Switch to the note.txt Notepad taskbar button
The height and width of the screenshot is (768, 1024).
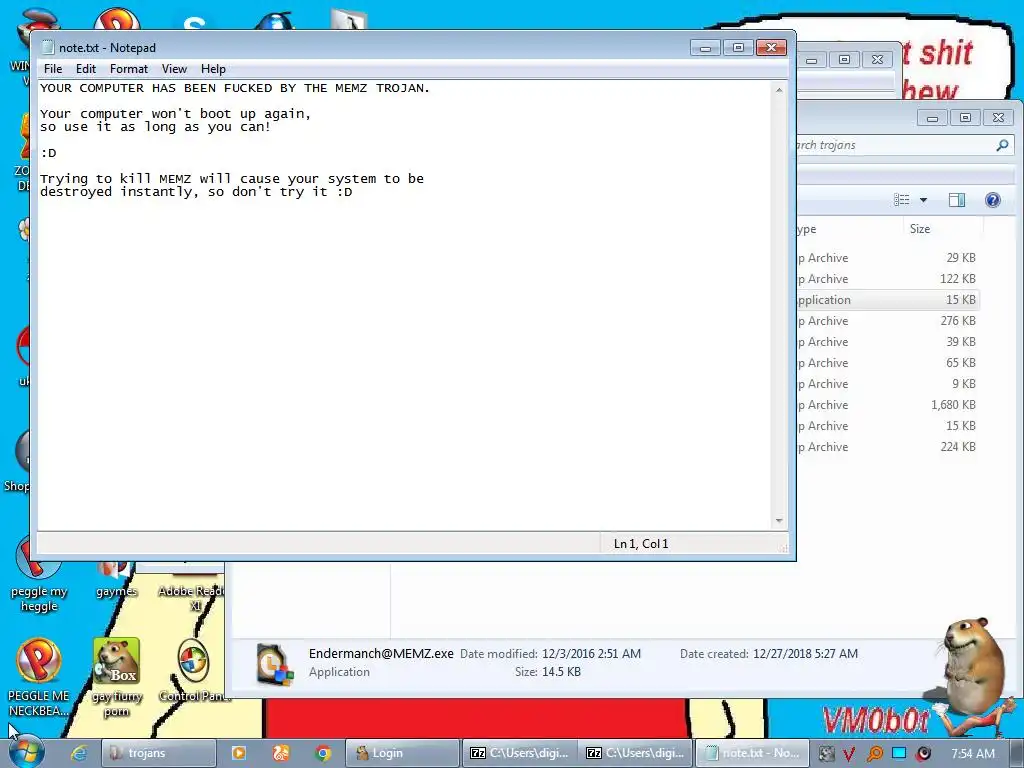coord(752,753)
